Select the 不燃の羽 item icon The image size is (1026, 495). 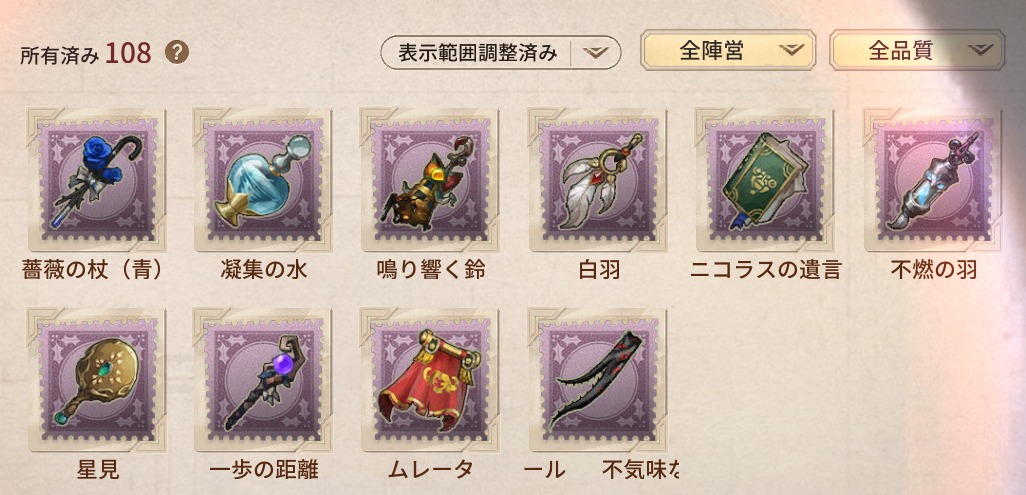[x=932, y=180]
